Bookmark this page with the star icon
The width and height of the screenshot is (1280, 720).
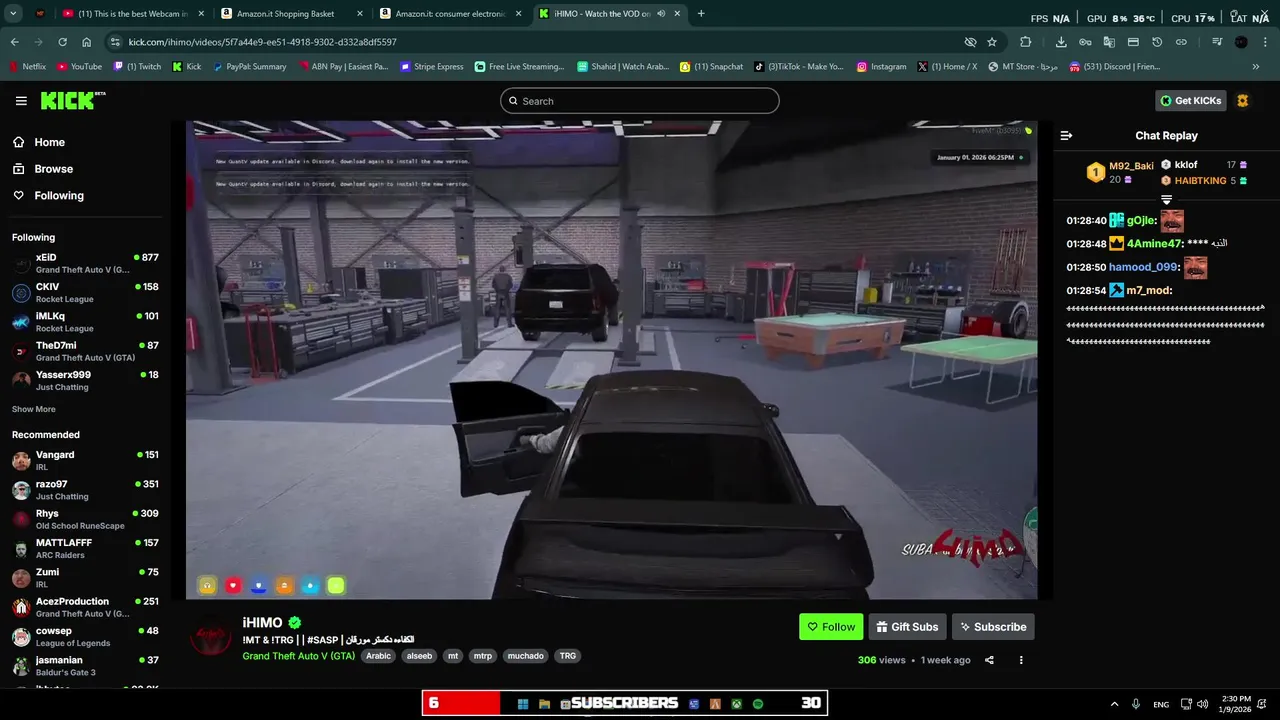click(992, 42)
